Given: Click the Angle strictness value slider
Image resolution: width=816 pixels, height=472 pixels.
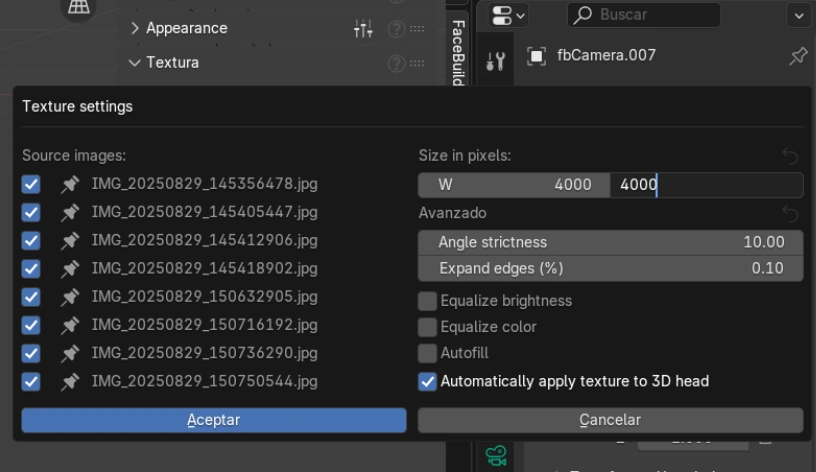Looking at the screenshot, I should coord(610,242).
